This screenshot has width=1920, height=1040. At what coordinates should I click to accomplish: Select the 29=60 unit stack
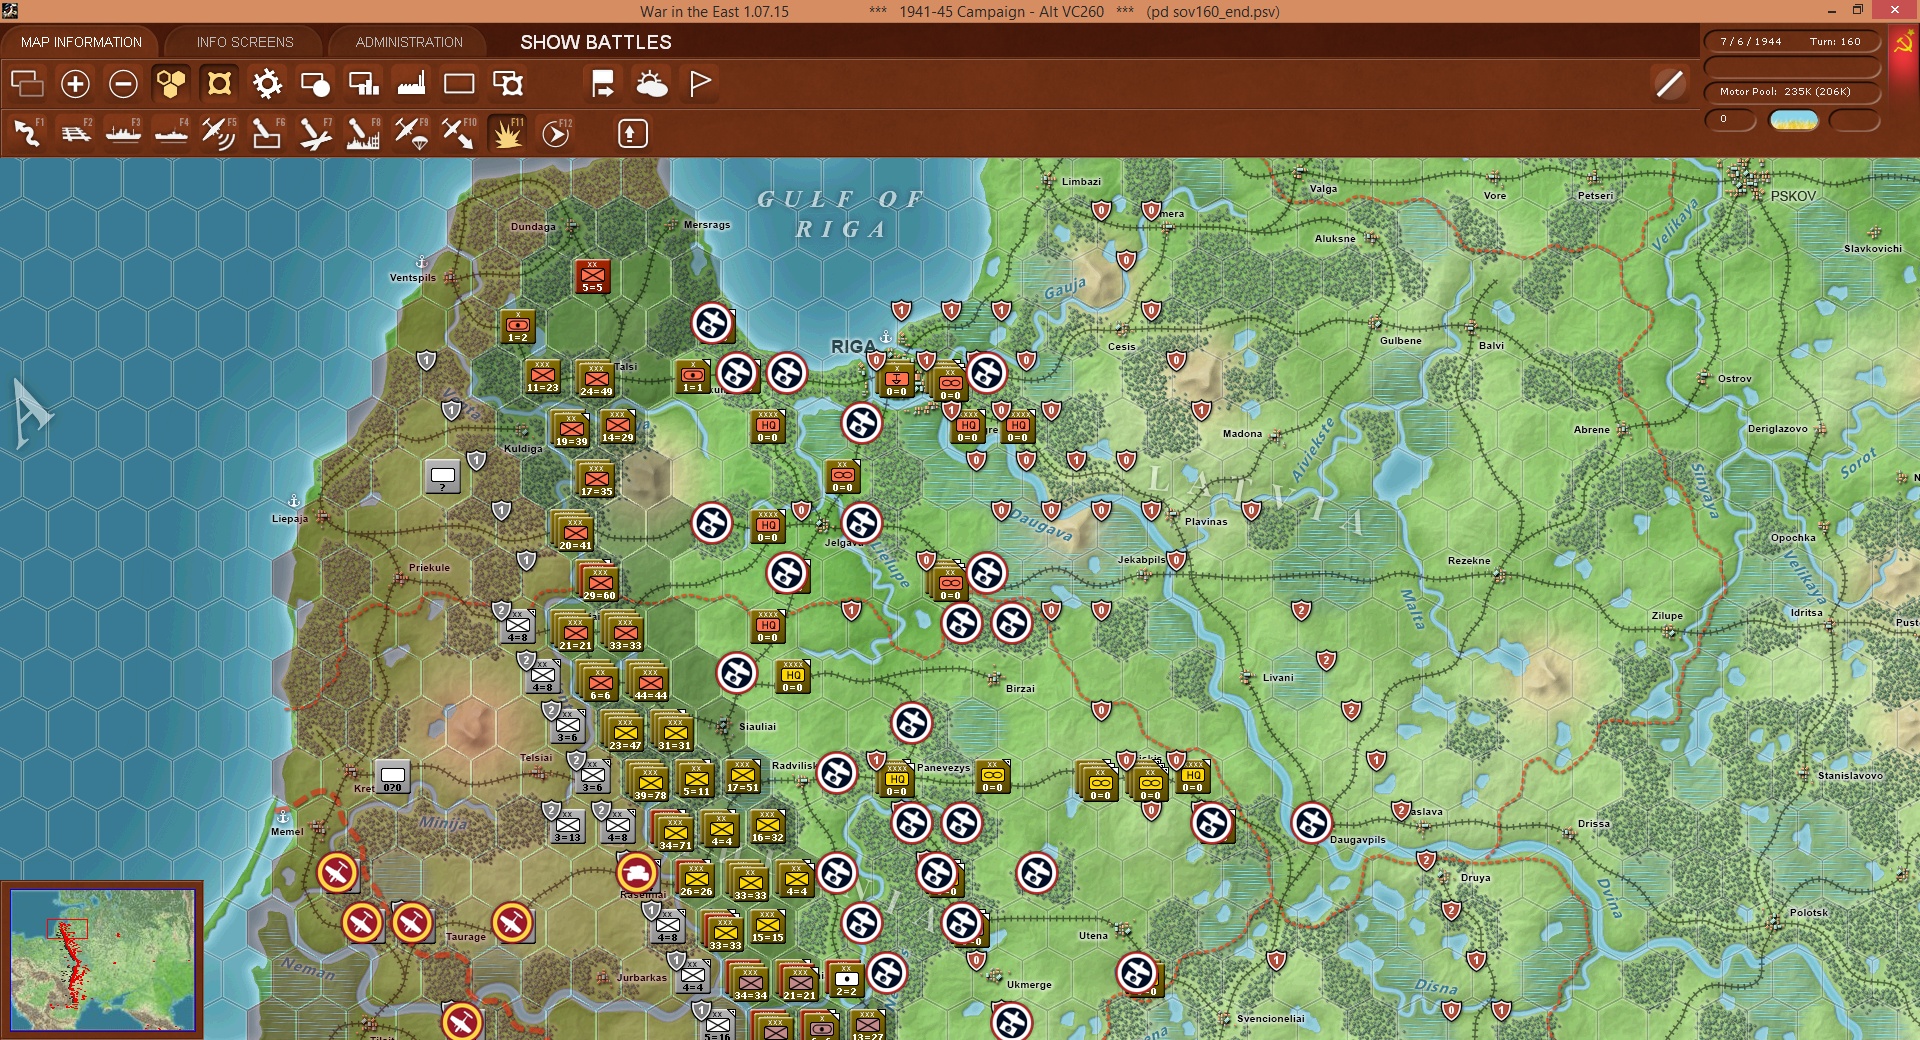598,582
